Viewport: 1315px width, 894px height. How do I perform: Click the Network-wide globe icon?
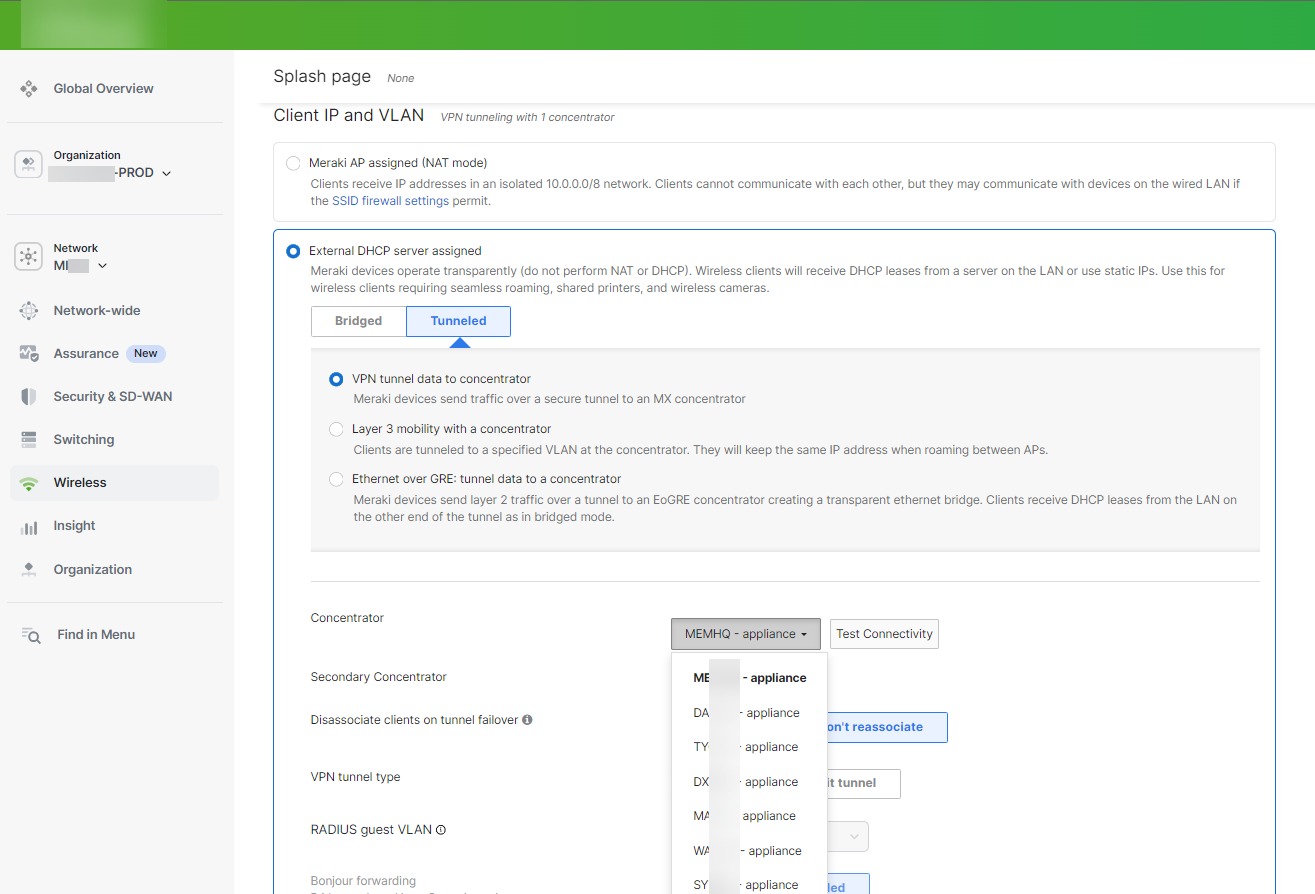[29, 311]
